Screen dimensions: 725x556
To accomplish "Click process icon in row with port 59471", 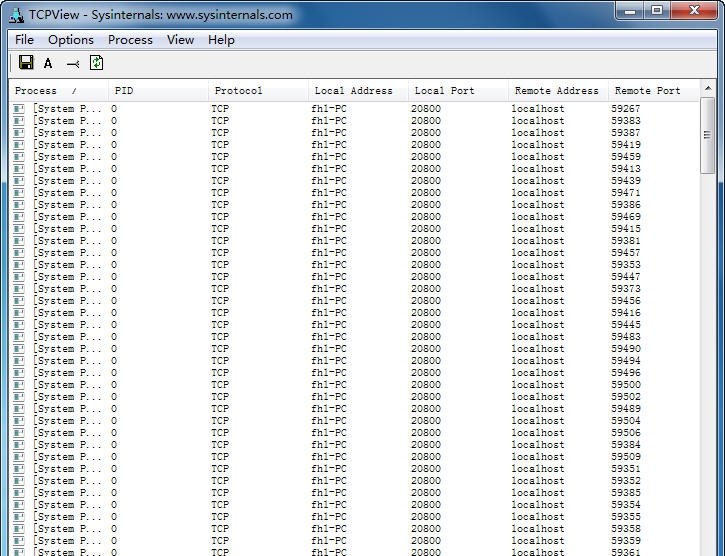I will point(18,193).
